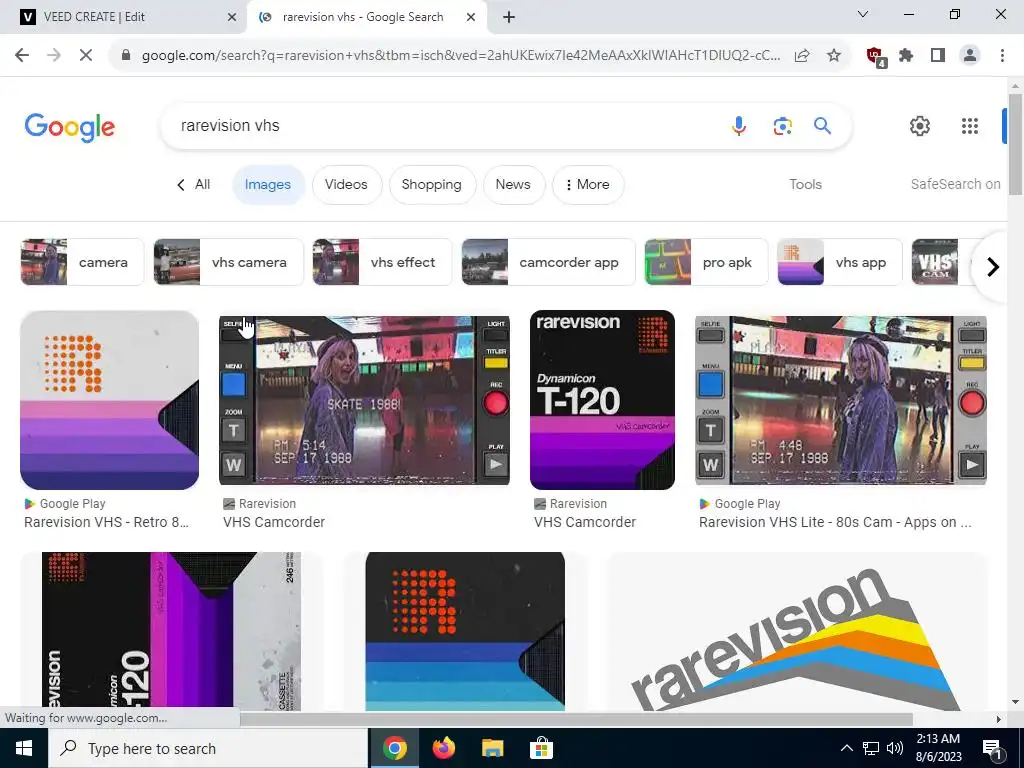Switch to Videos results
This screenshot has height=768, width=1024.
coord(346,185)
